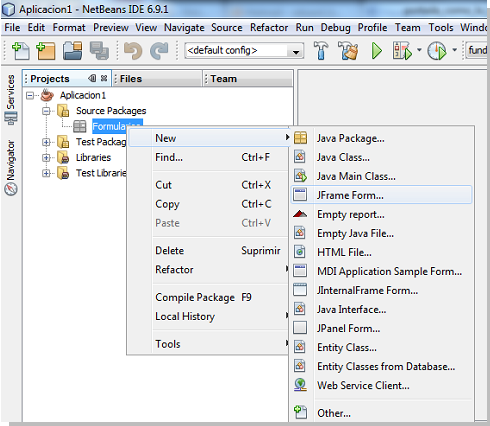Open the Run menu
The width and height of the screenshot is (490, 426).
(x=304, y=27)
